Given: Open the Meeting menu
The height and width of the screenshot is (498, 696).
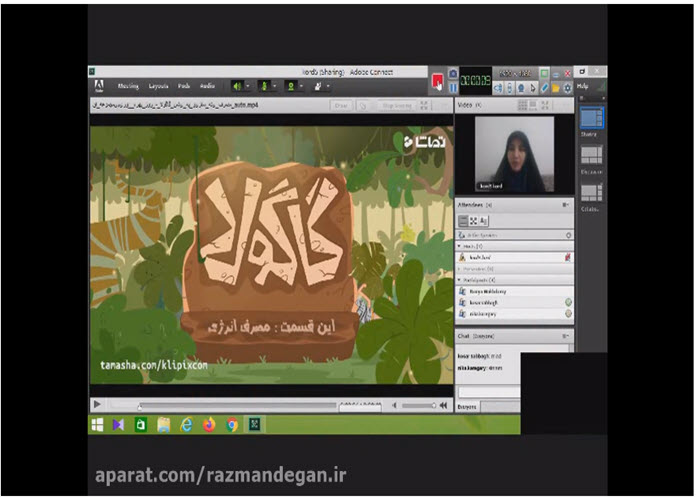Looking at the screenshot, I should [x=128, y=86].
